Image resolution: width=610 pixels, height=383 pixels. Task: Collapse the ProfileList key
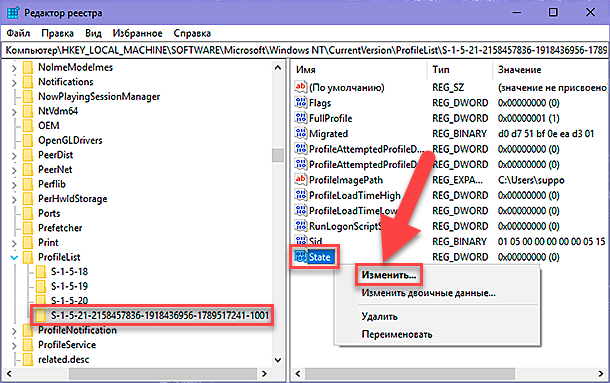(x=14, y=258)
